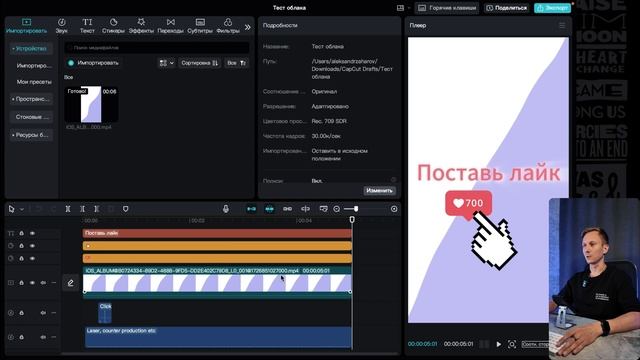
Task: Click the Click audio track type icon
Action: pyautogui.click(x=11, y=313)
